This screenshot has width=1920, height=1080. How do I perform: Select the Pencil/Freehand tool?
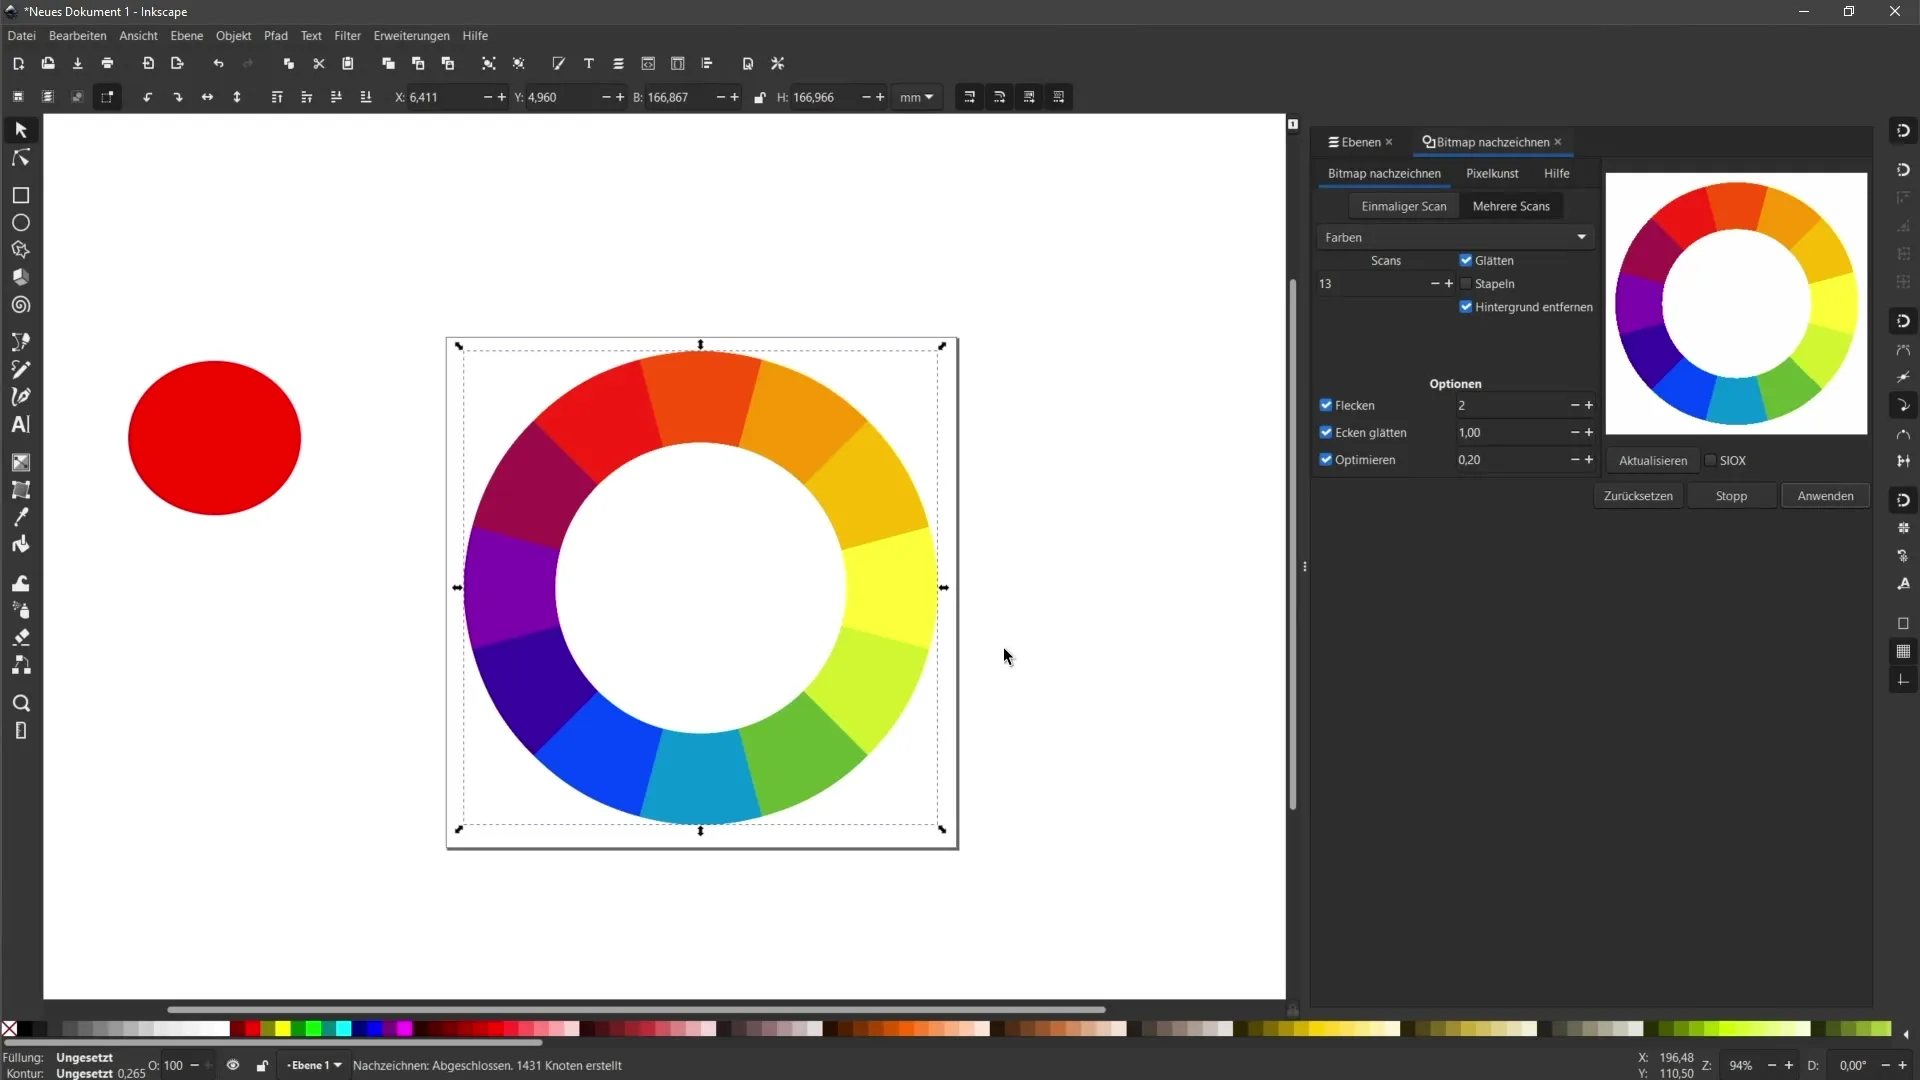point(20,369)
